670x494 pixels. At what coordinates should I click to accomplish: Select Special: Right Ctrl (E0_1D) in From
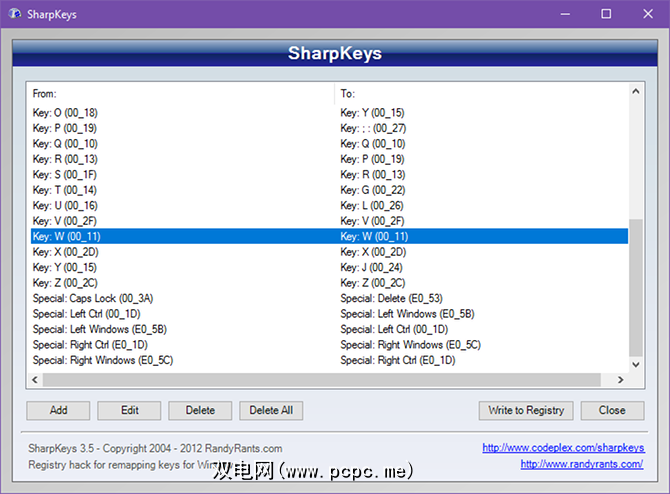(x=90, y=344)
